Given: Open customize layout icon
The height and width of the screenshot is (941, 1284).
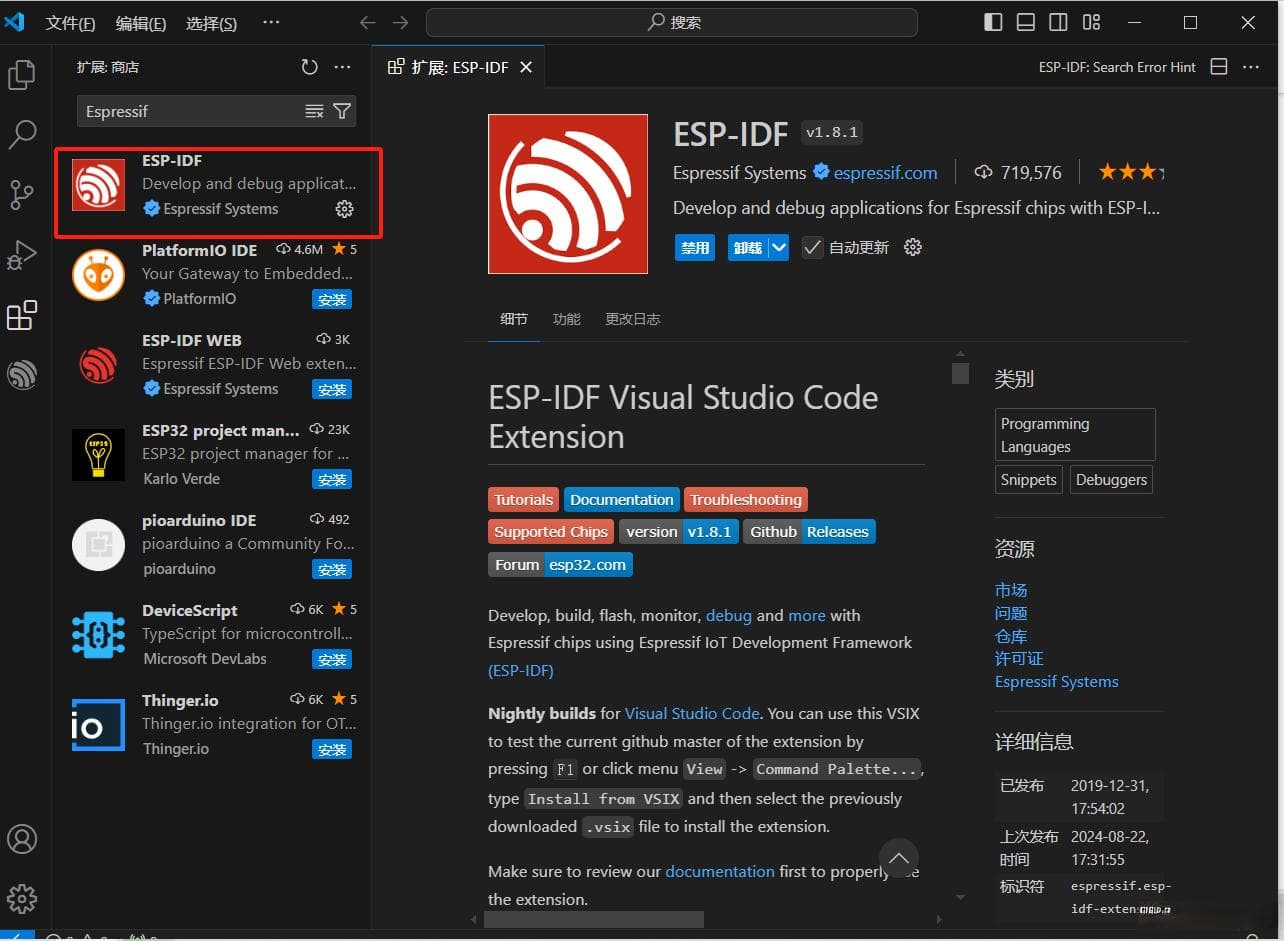Looking at the screenshot, I should point(1091,22).
